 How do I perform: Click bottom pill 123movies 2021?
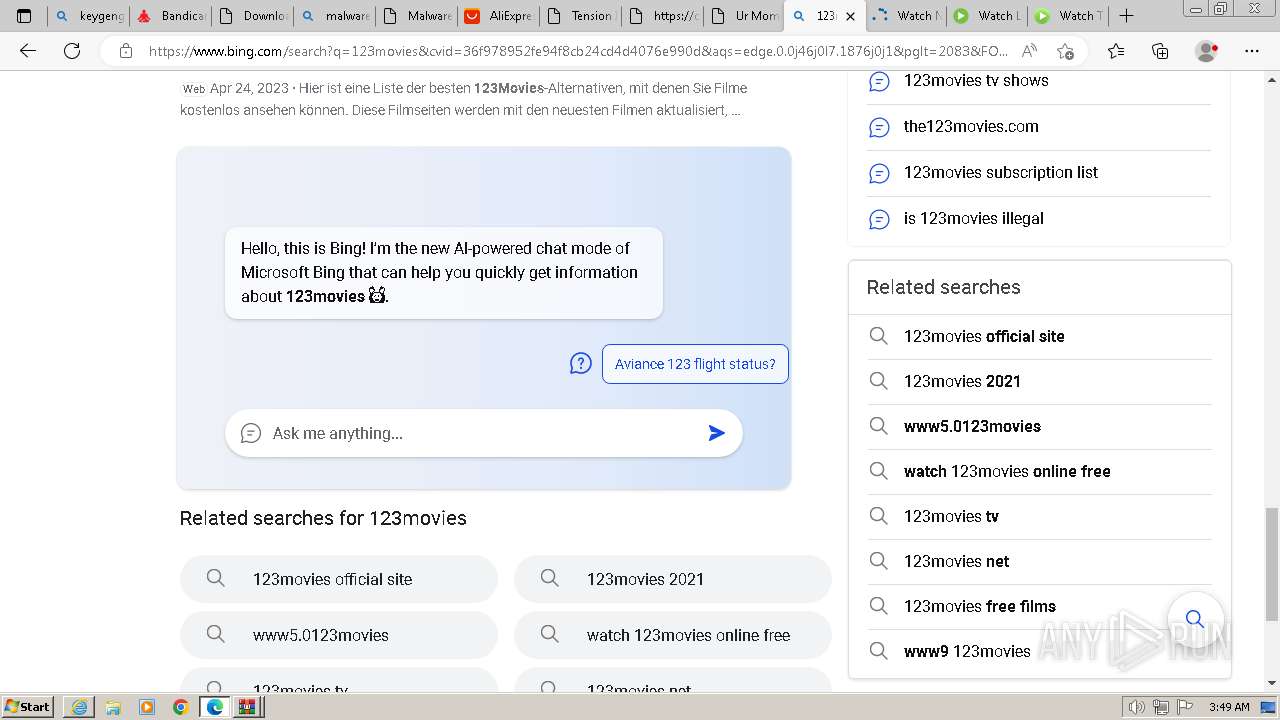pyautogui.click(x=673, y=579)
